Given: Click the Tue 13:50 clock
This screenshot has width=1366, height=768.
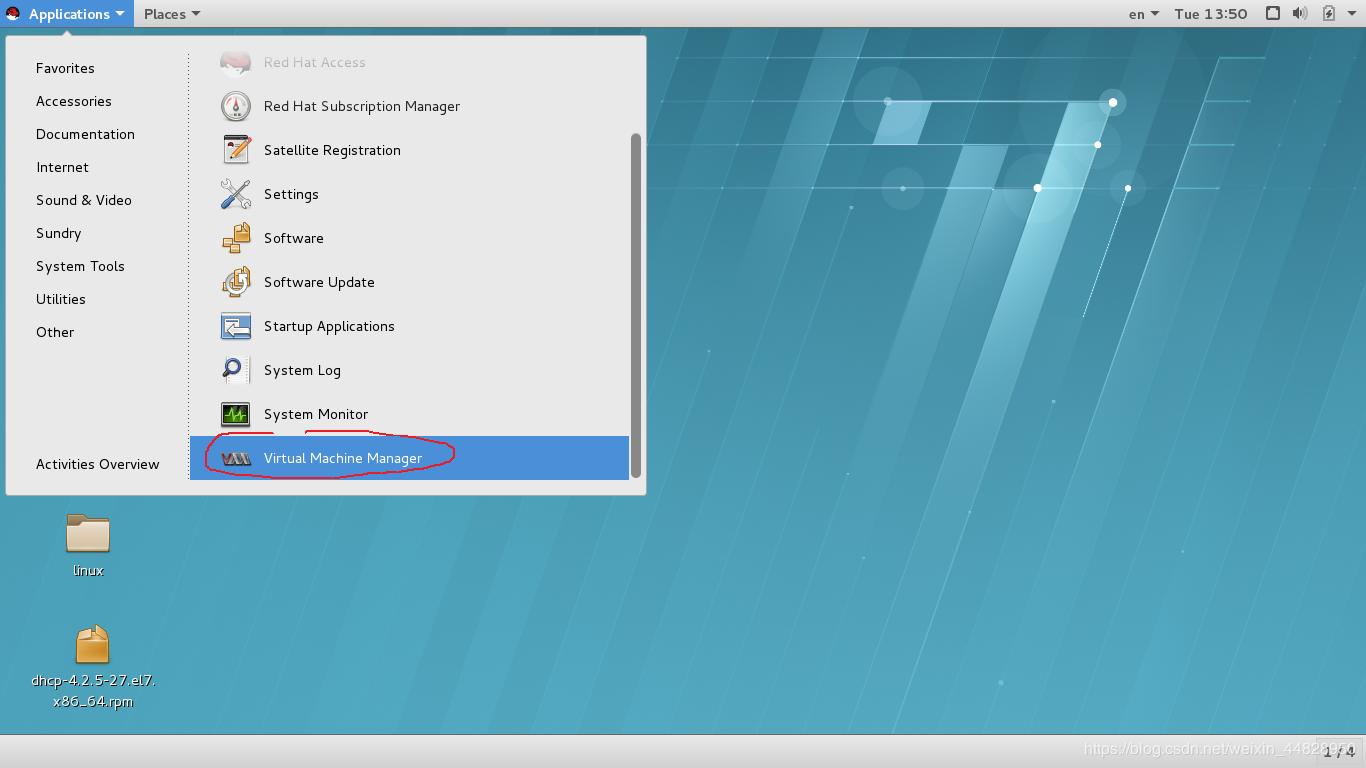Looking at the screenshot, I should 1210,14.
